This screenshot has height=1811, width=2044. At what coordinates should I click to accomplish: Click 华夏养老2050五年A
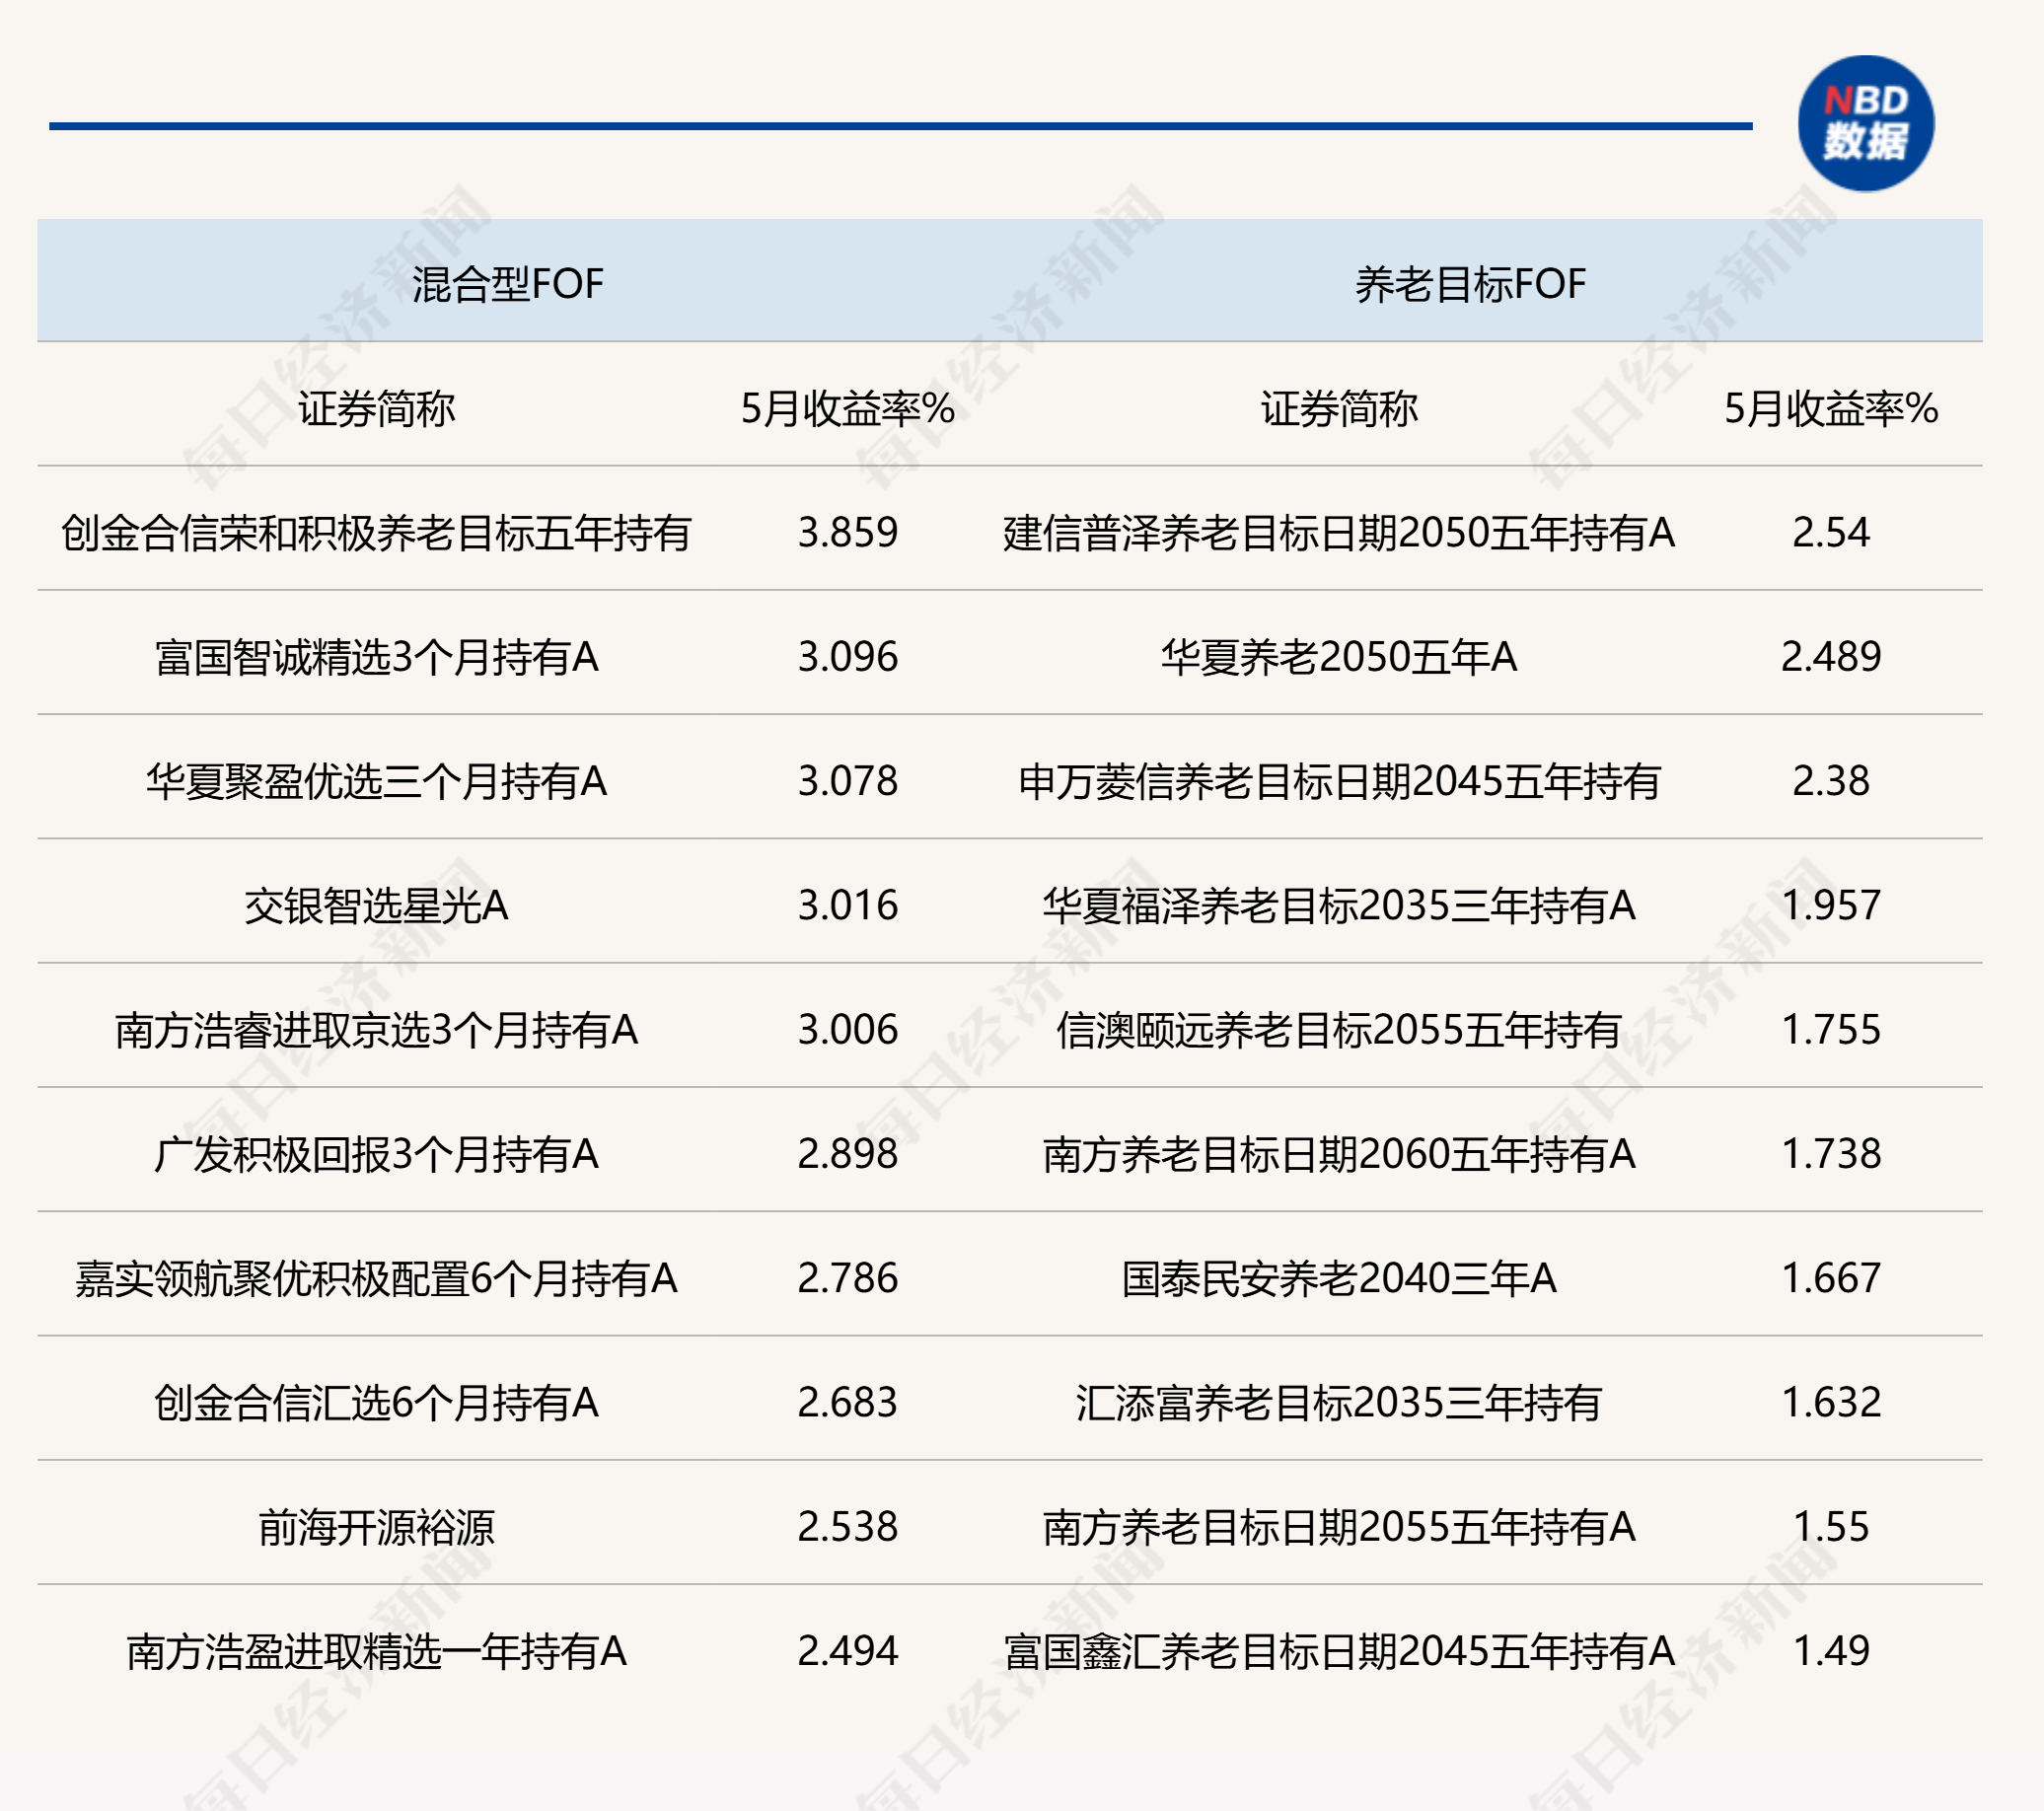tap(1339, 657)
